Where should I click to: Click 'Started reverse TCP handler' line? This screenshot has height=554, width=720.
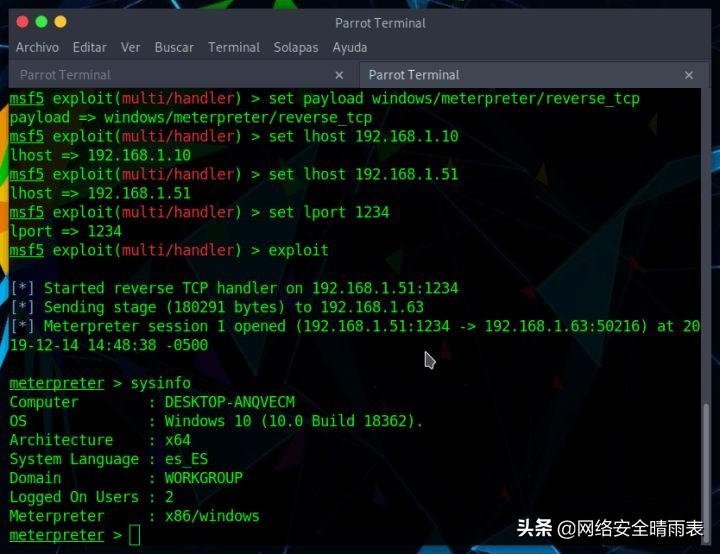point(234,288)
